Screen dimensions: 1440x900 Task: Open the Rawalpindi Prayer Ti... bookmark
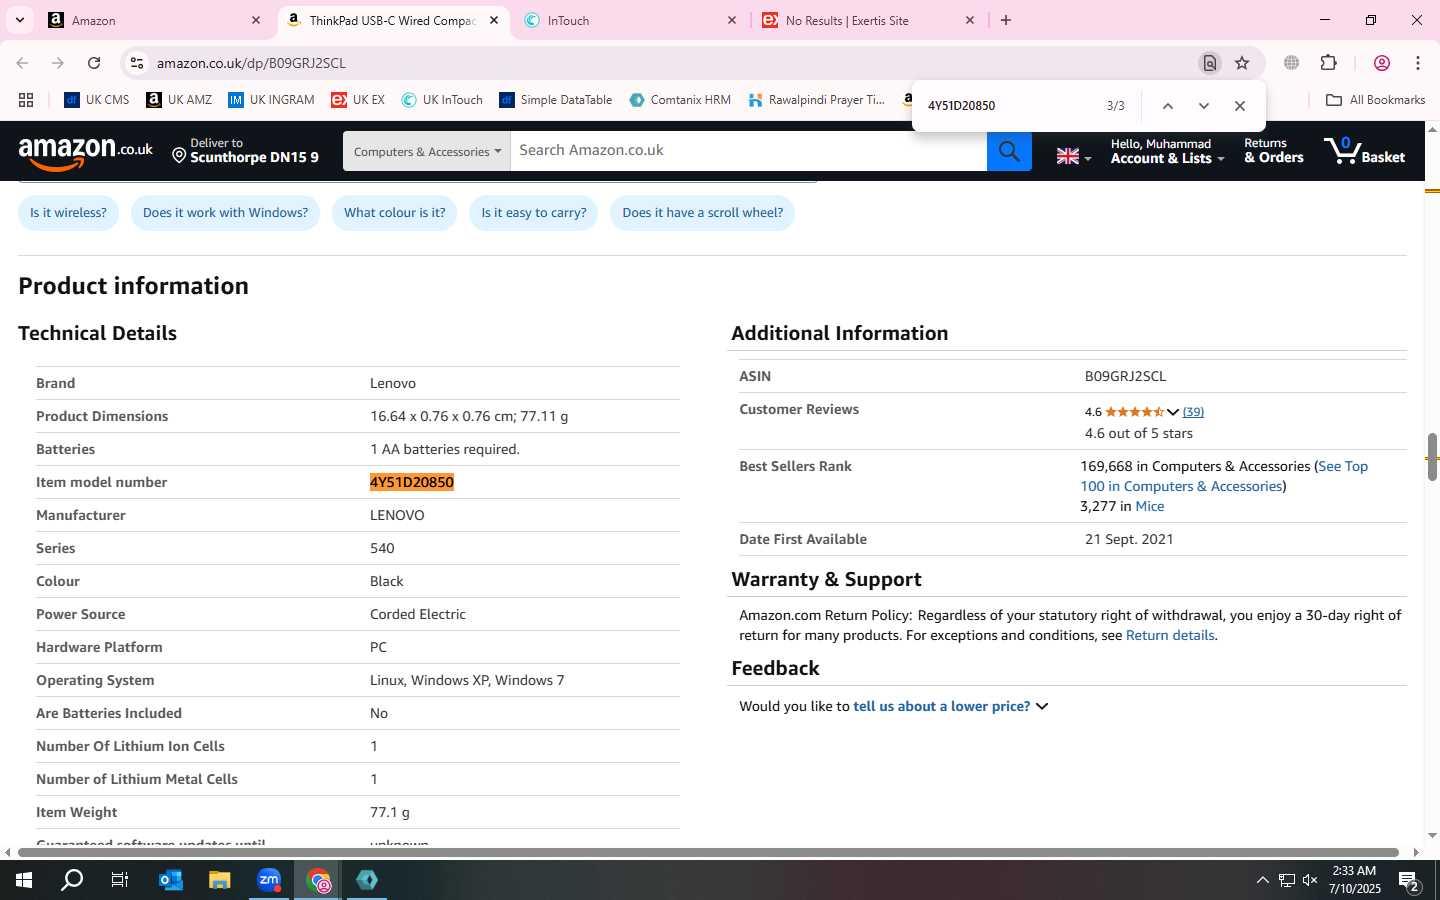point(817,100)
